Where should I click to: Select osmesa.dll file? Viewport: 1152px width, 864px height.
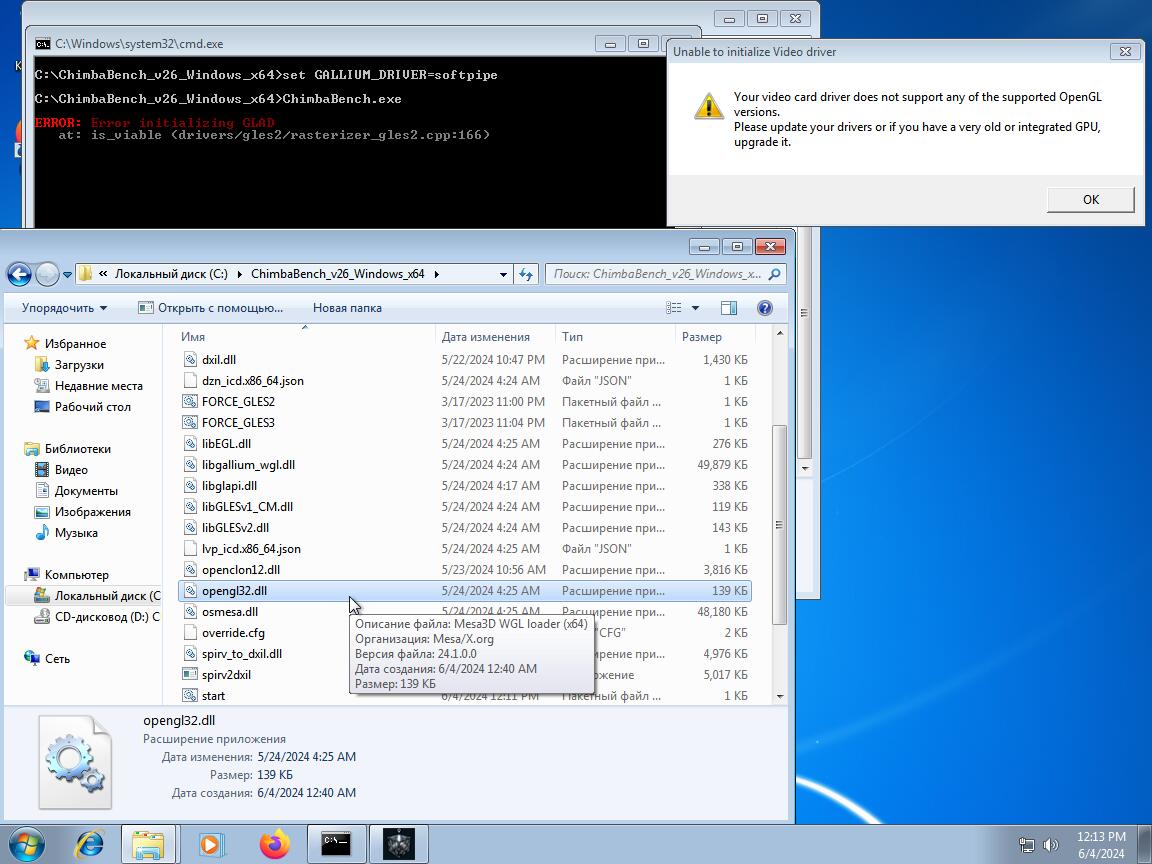[x=464, y=612]
